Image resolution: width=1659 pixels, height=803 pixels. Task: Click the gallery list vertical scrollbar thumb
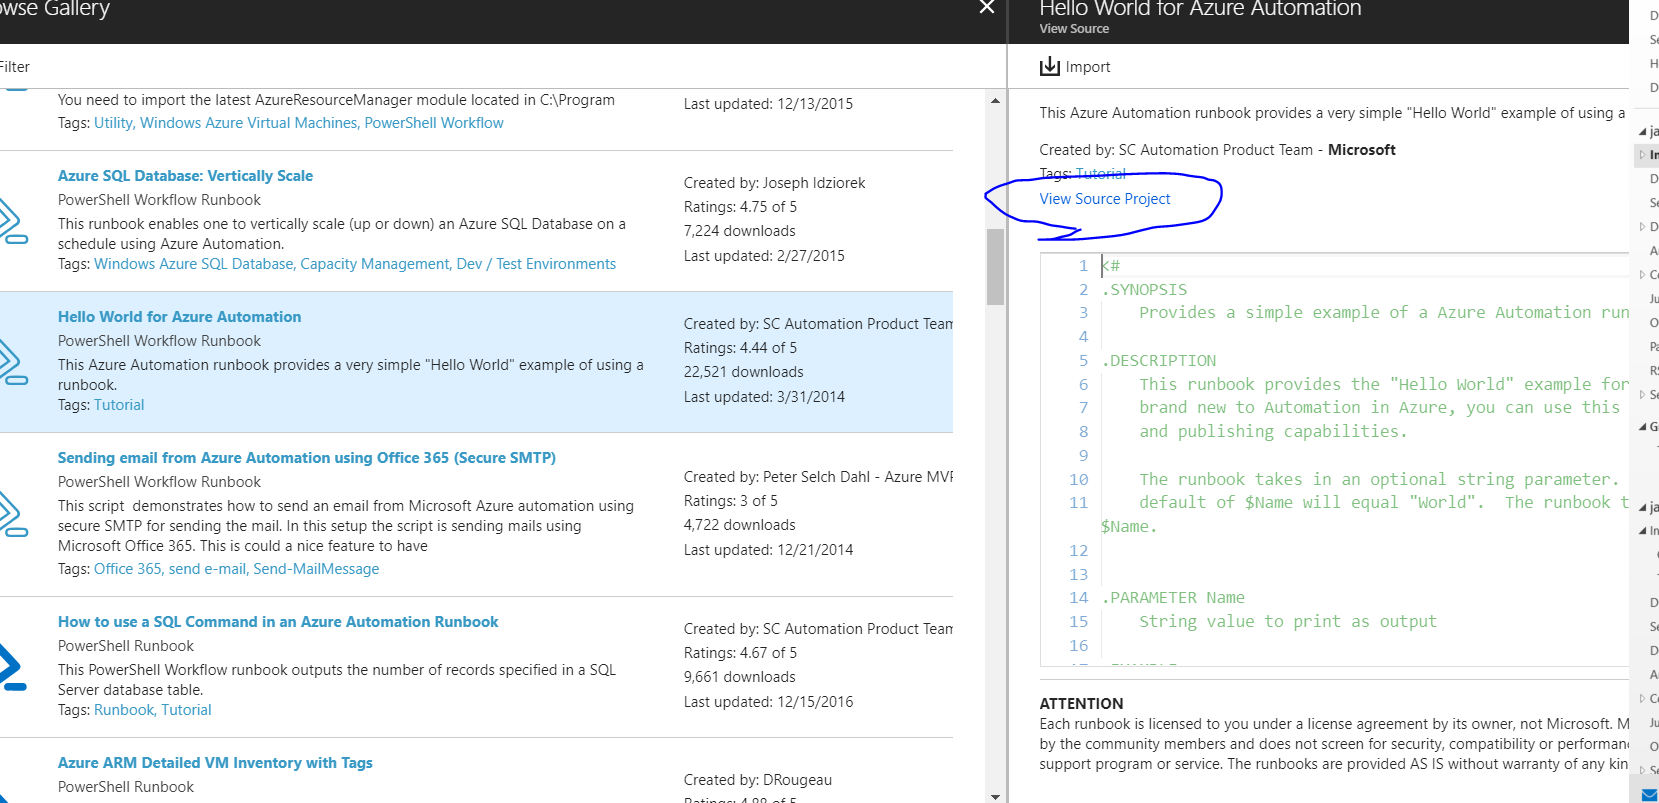click(x=995, y=267)
